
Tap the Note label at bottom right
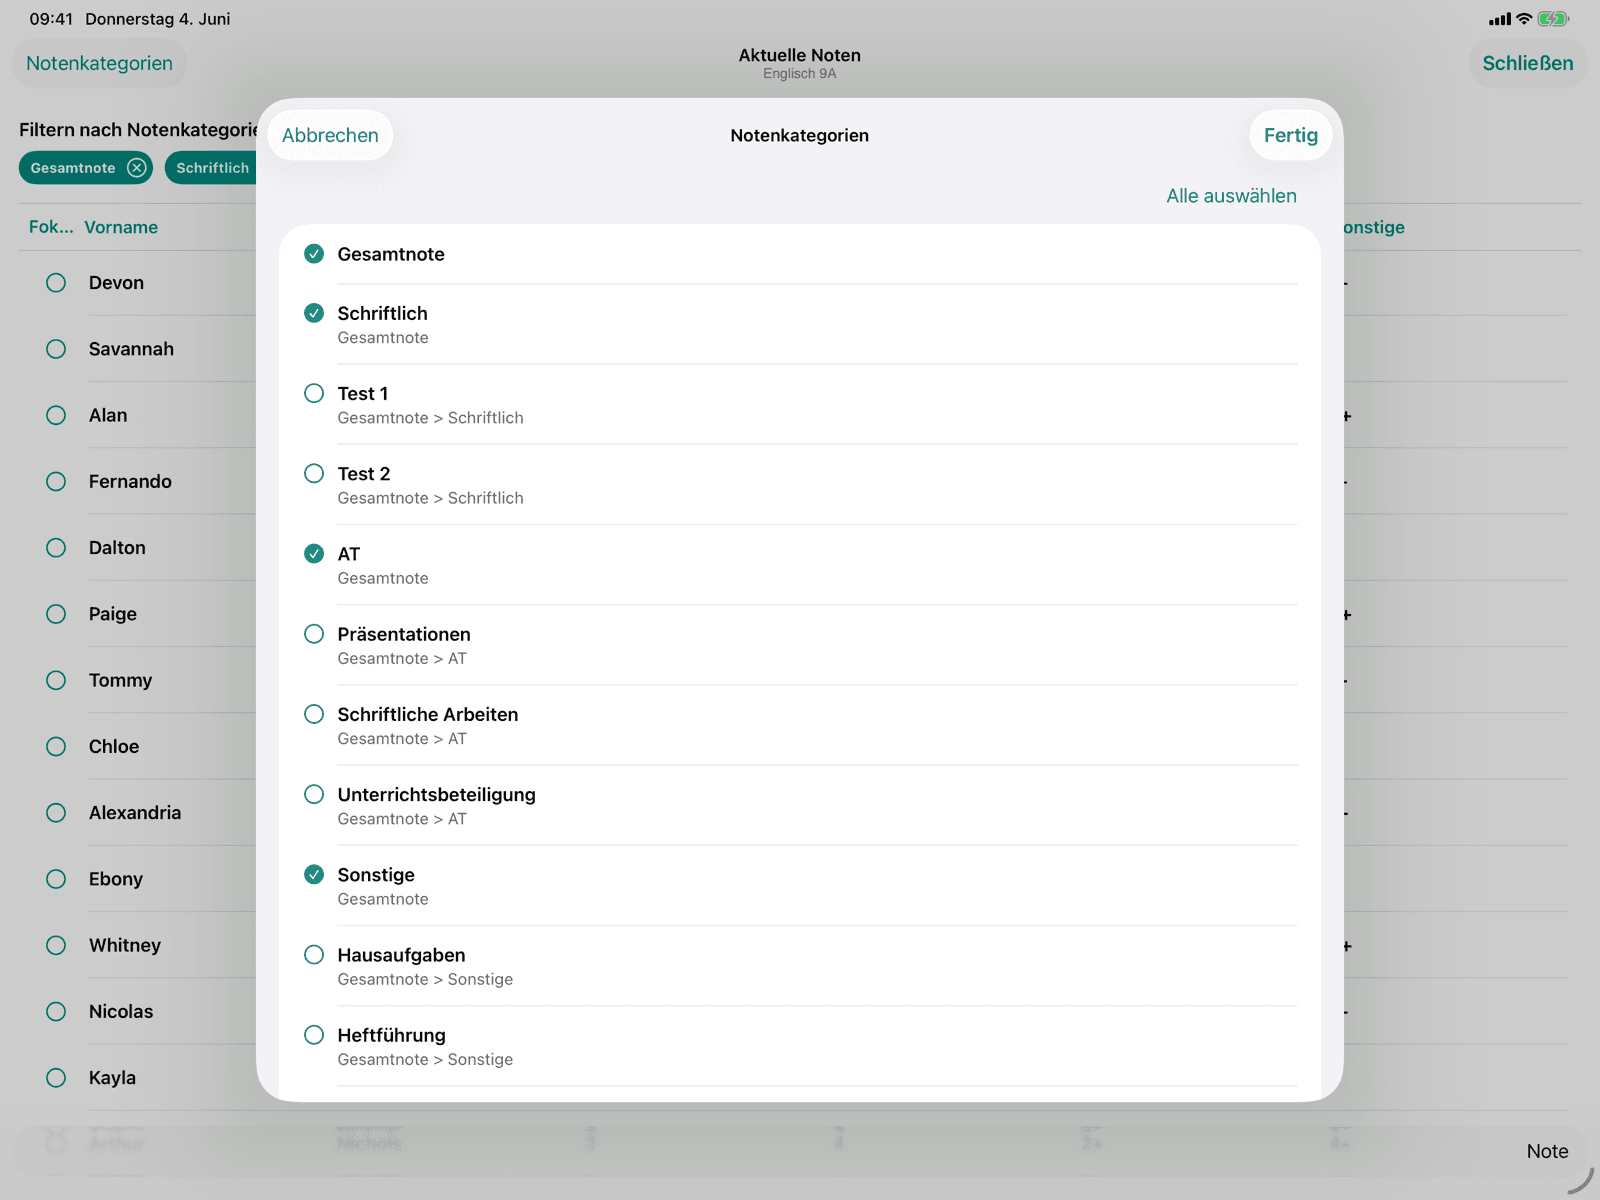[x=1547, y=1151]
